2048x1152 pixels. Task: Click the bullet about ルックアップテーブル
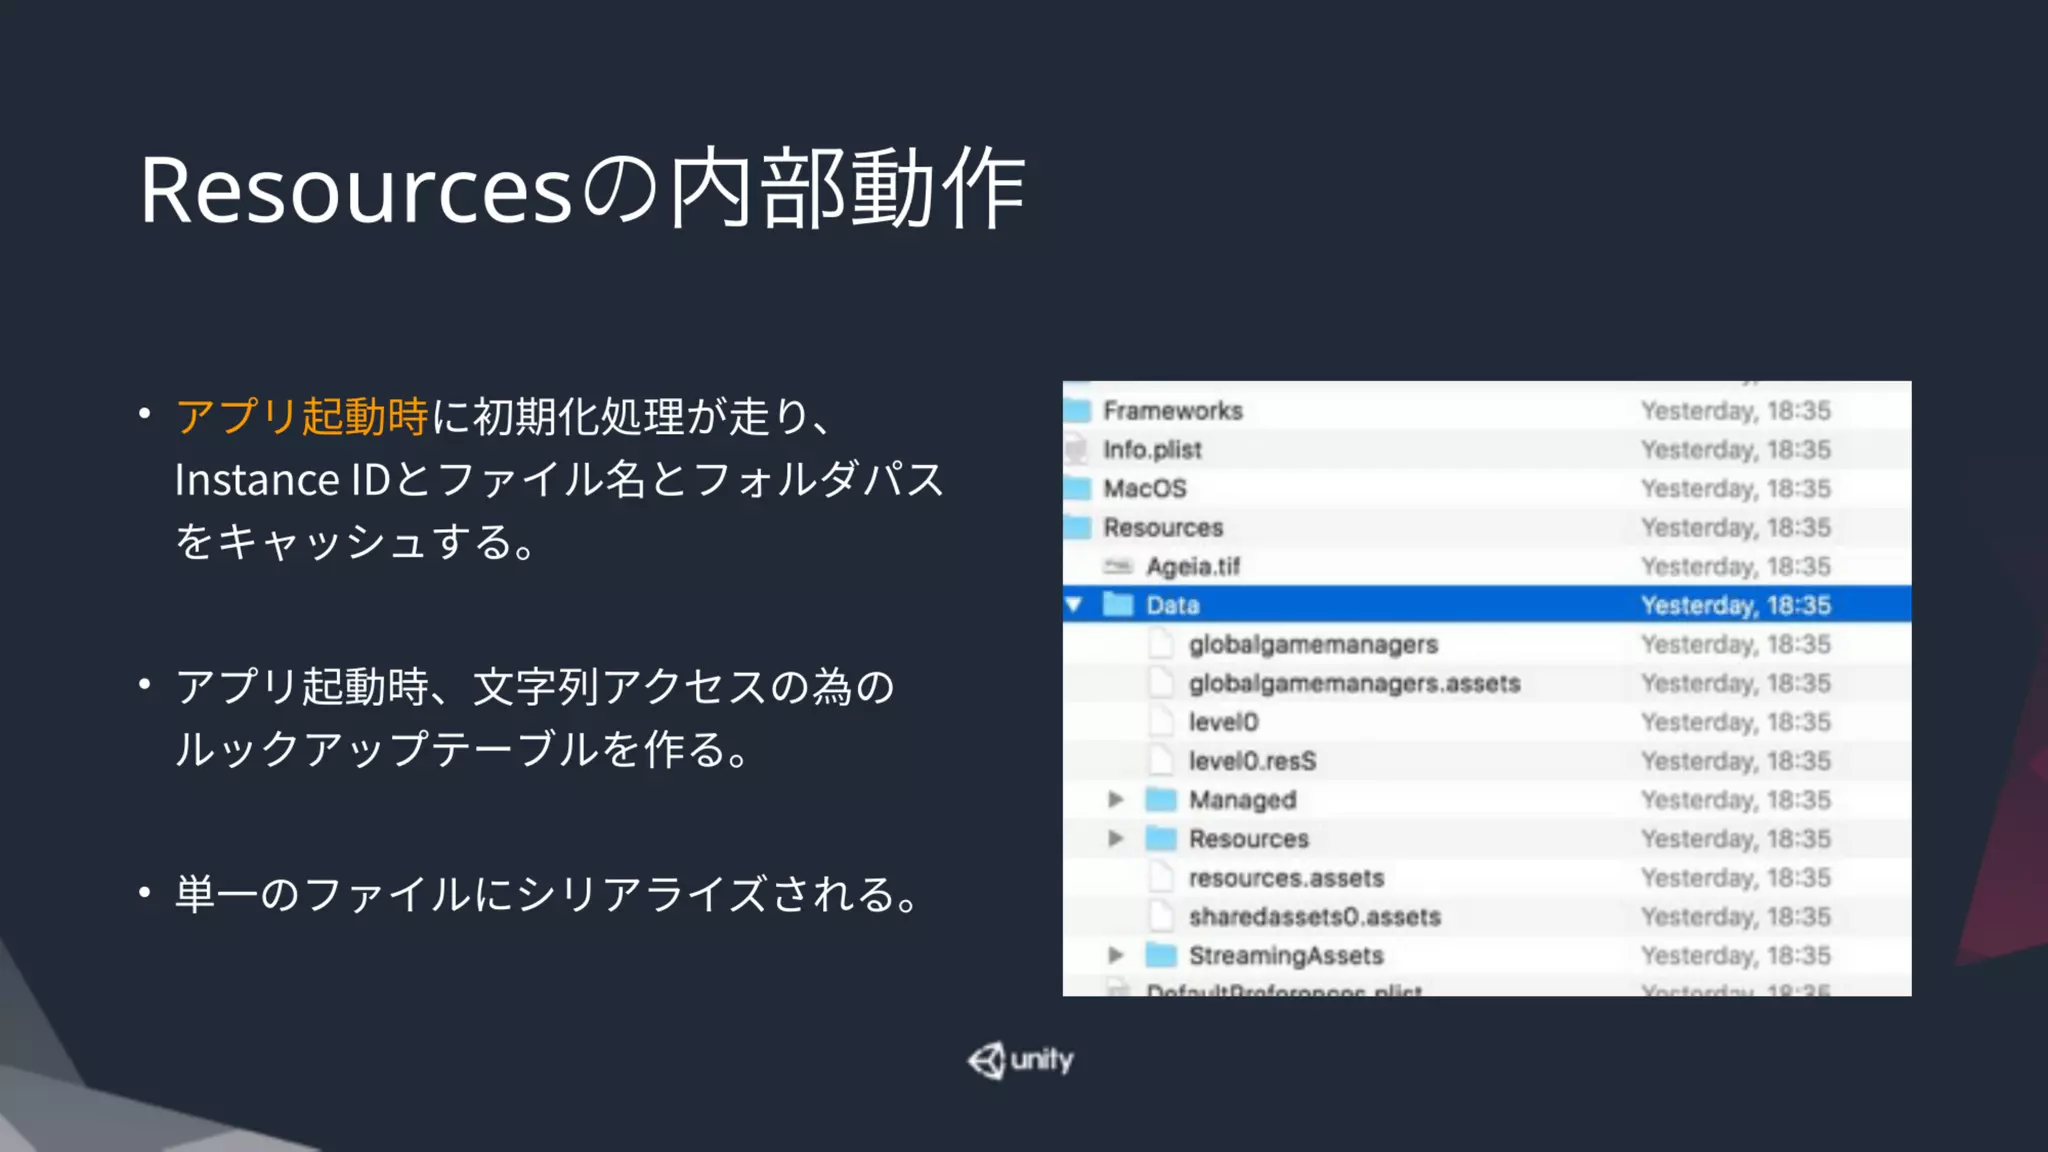535,717
